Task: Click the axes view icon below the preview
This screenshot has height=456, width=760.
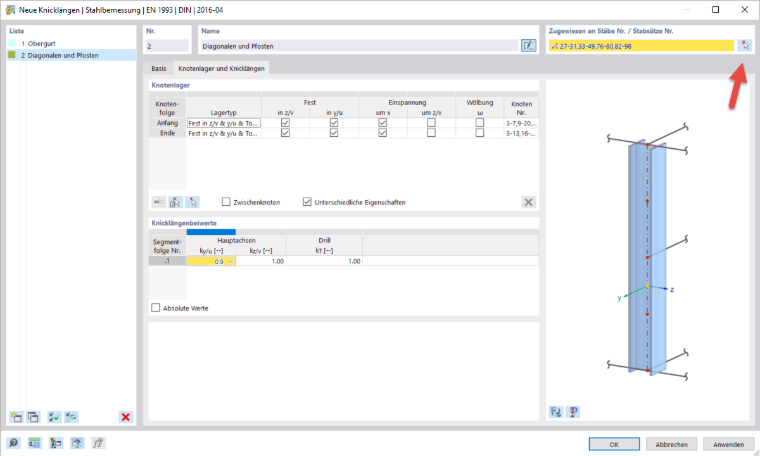Action: [556, 412]
